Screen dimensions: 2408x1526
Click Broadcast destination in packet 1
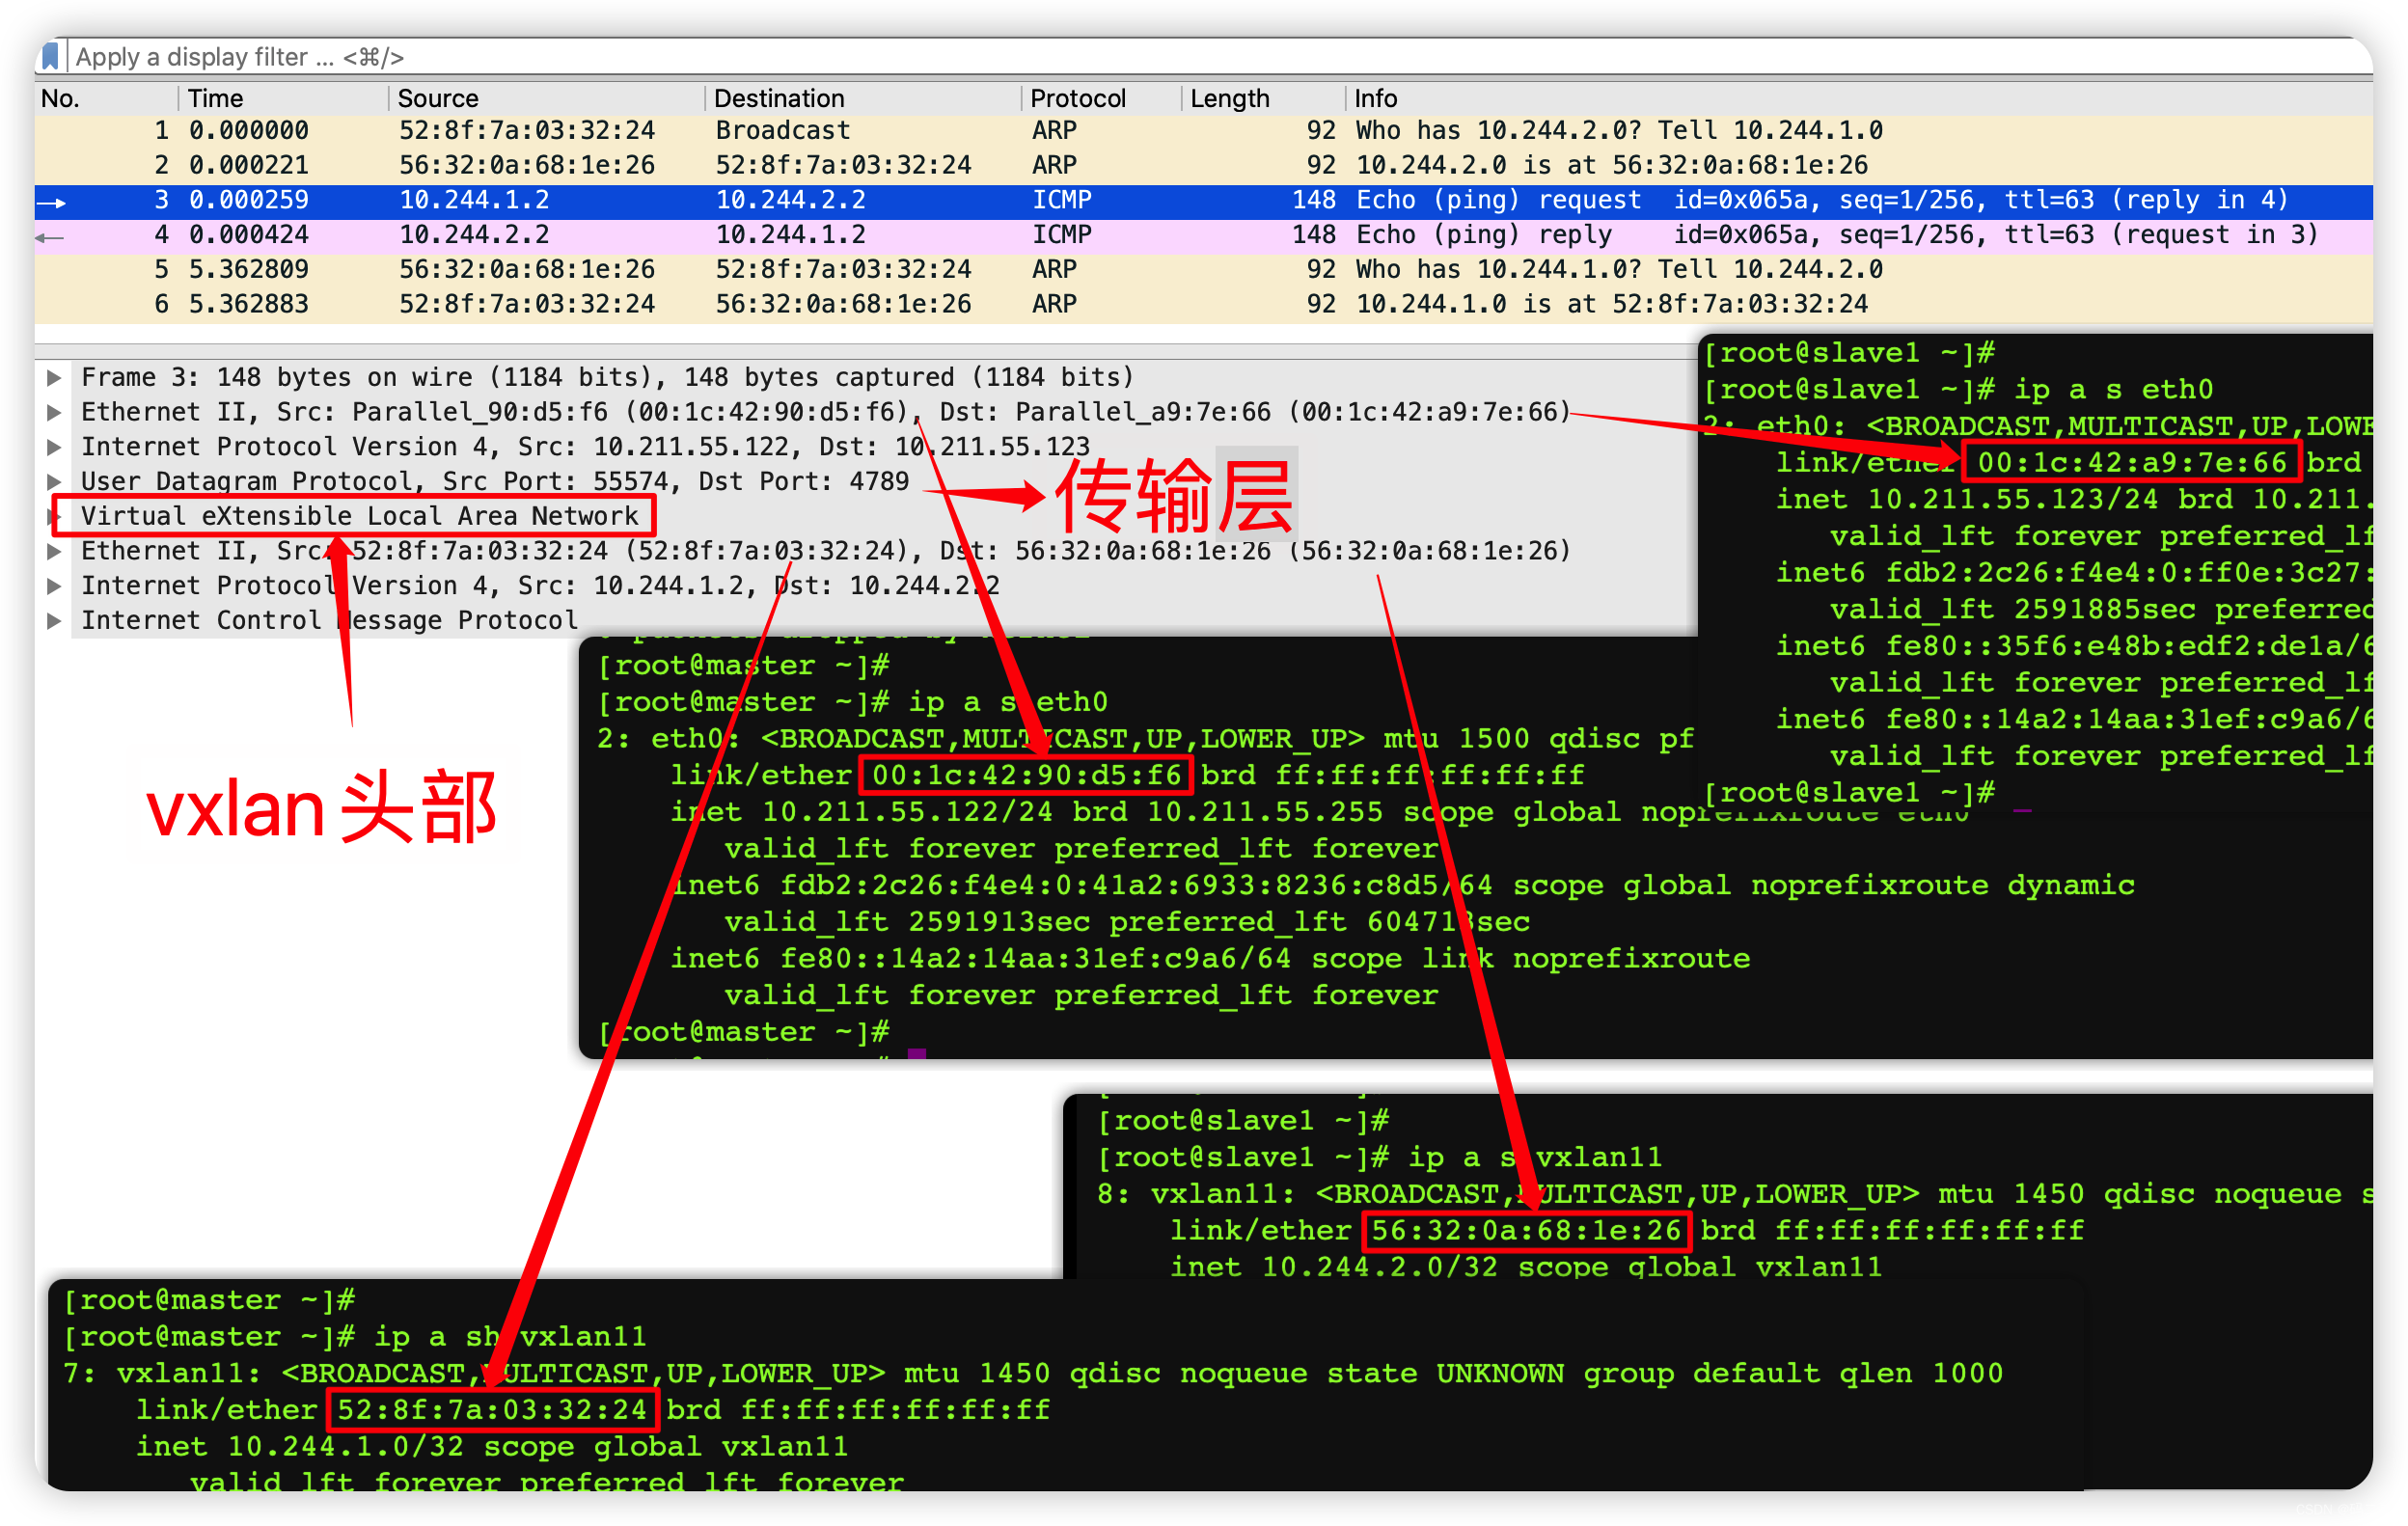pyautogui.click(x=783, y=130)
